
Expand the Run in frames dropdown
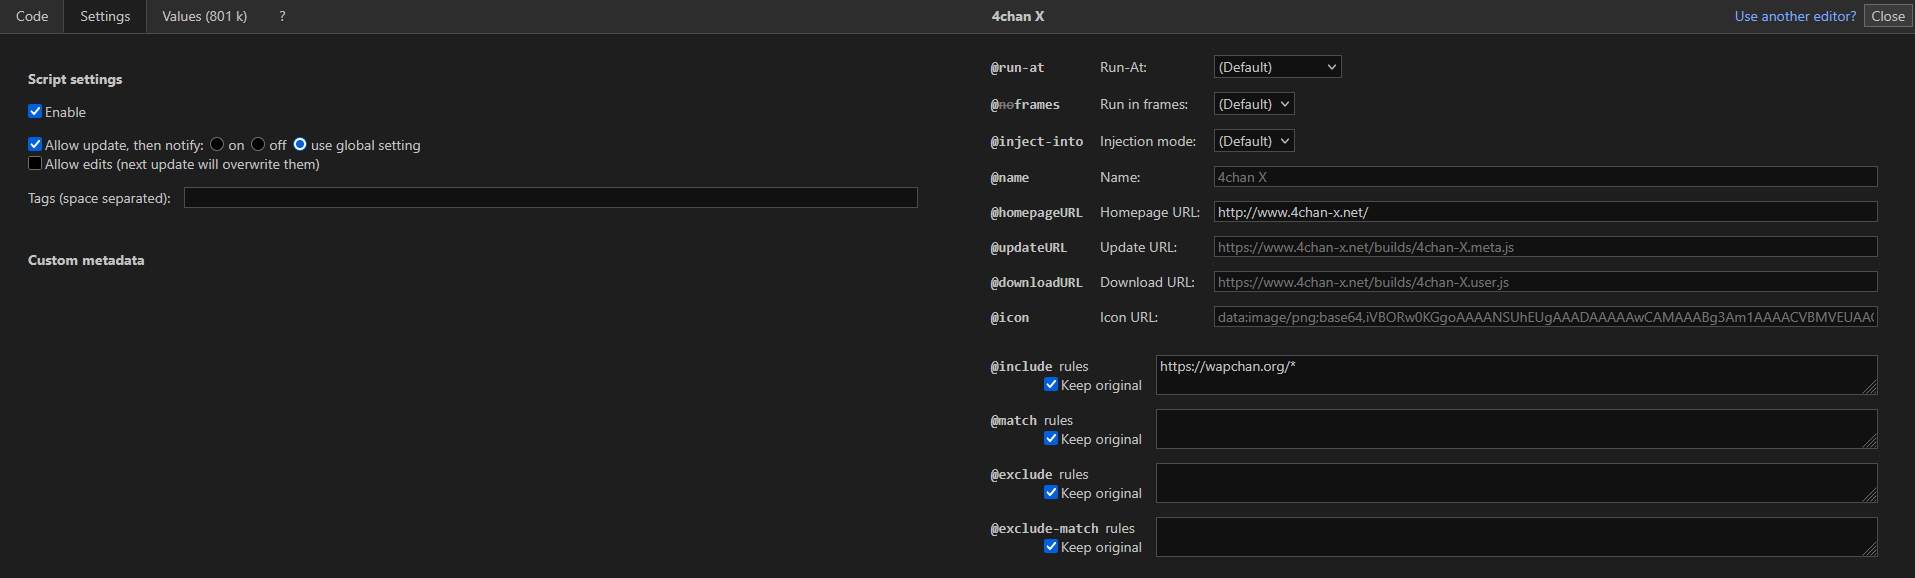pos(1254,104)
